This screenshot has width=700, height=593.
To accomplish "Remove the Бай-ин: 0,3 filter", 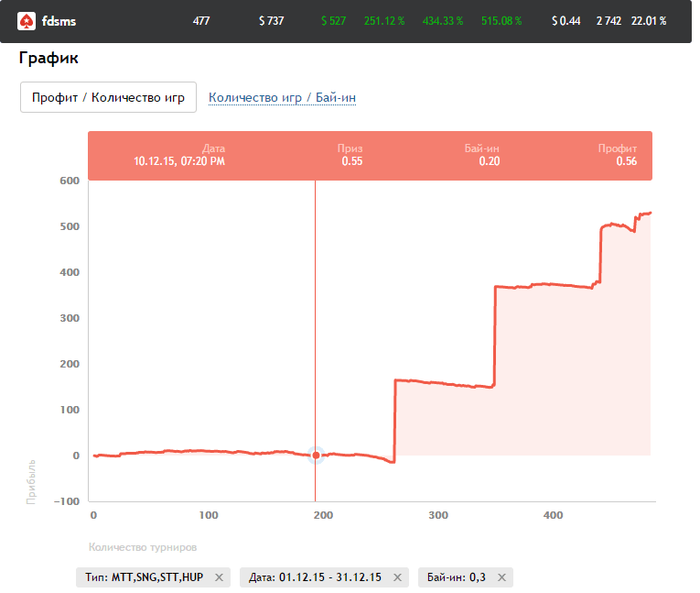I will point(502,577).
